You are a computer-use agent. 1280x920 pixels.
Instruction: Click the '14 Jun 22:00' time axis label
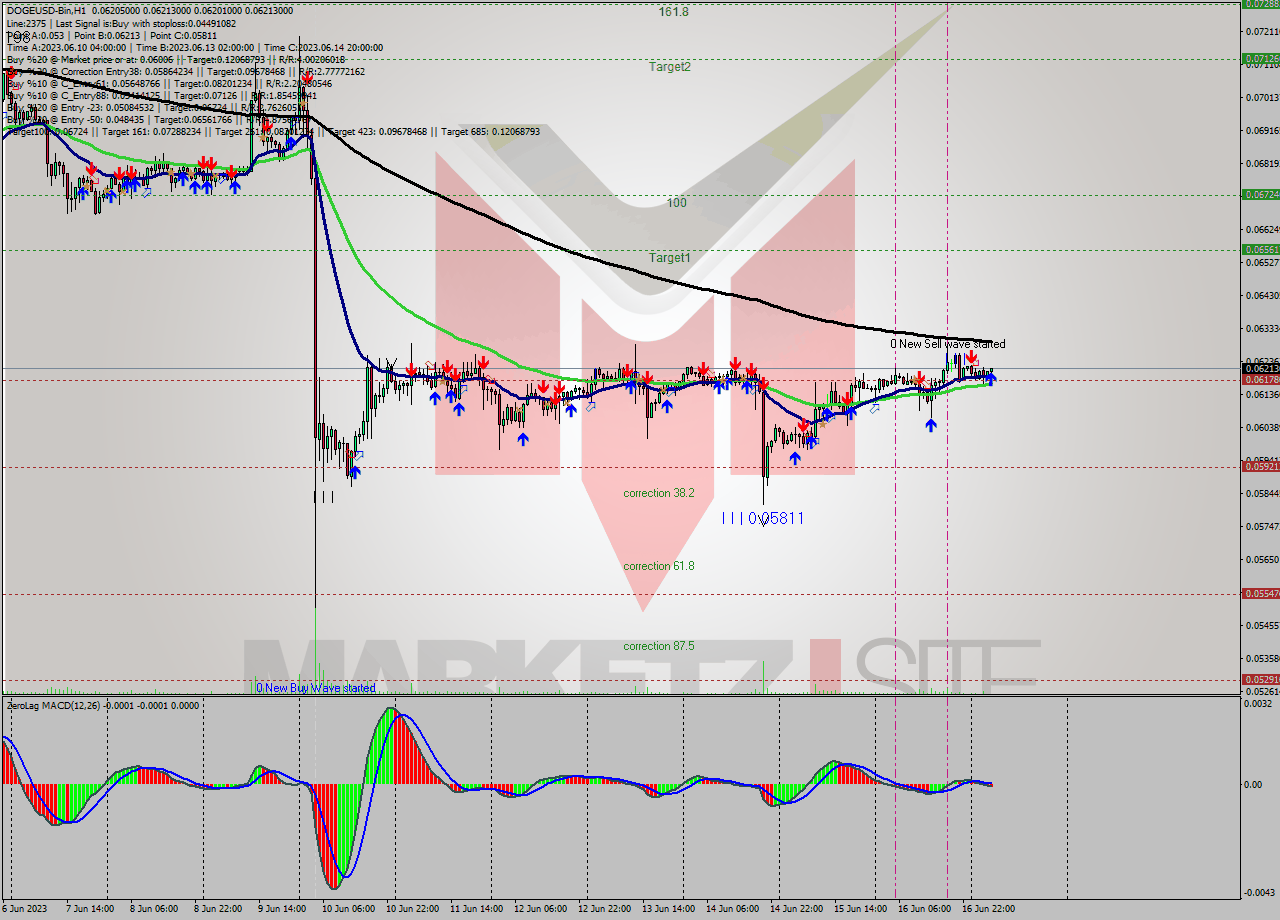796,909
